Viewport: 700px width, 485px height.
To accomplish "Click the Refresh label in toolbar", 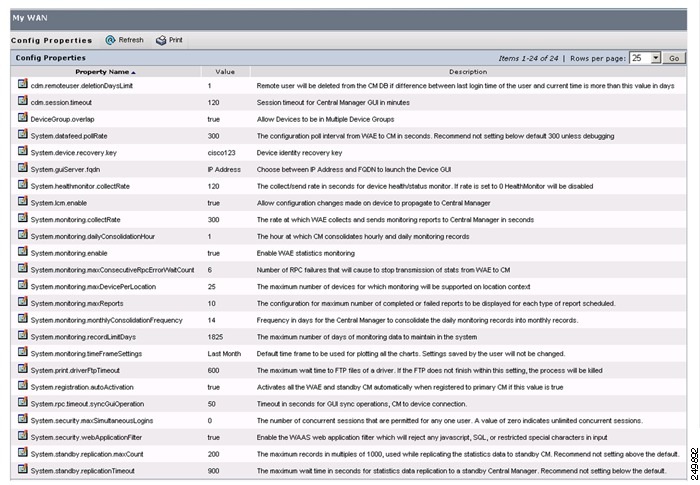I will pyautogui.click(x=131, y=40).
